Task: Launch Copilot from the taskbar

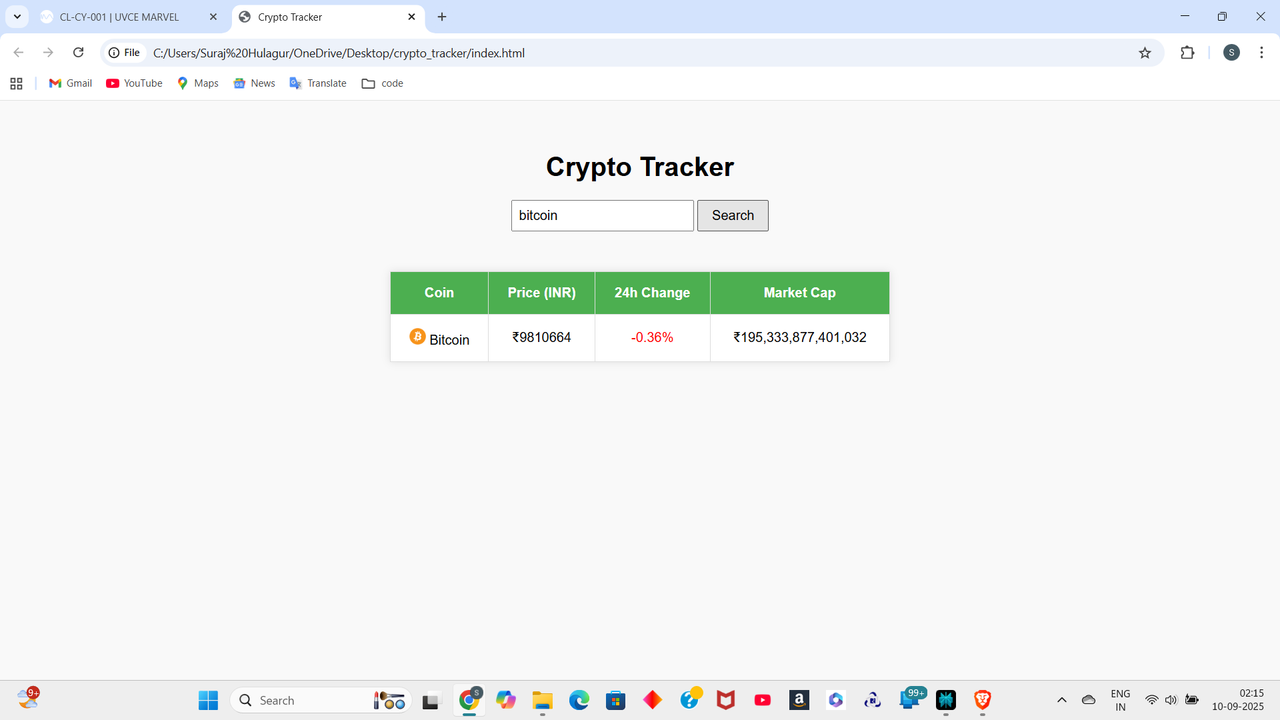Action: [x=506, y=700]
